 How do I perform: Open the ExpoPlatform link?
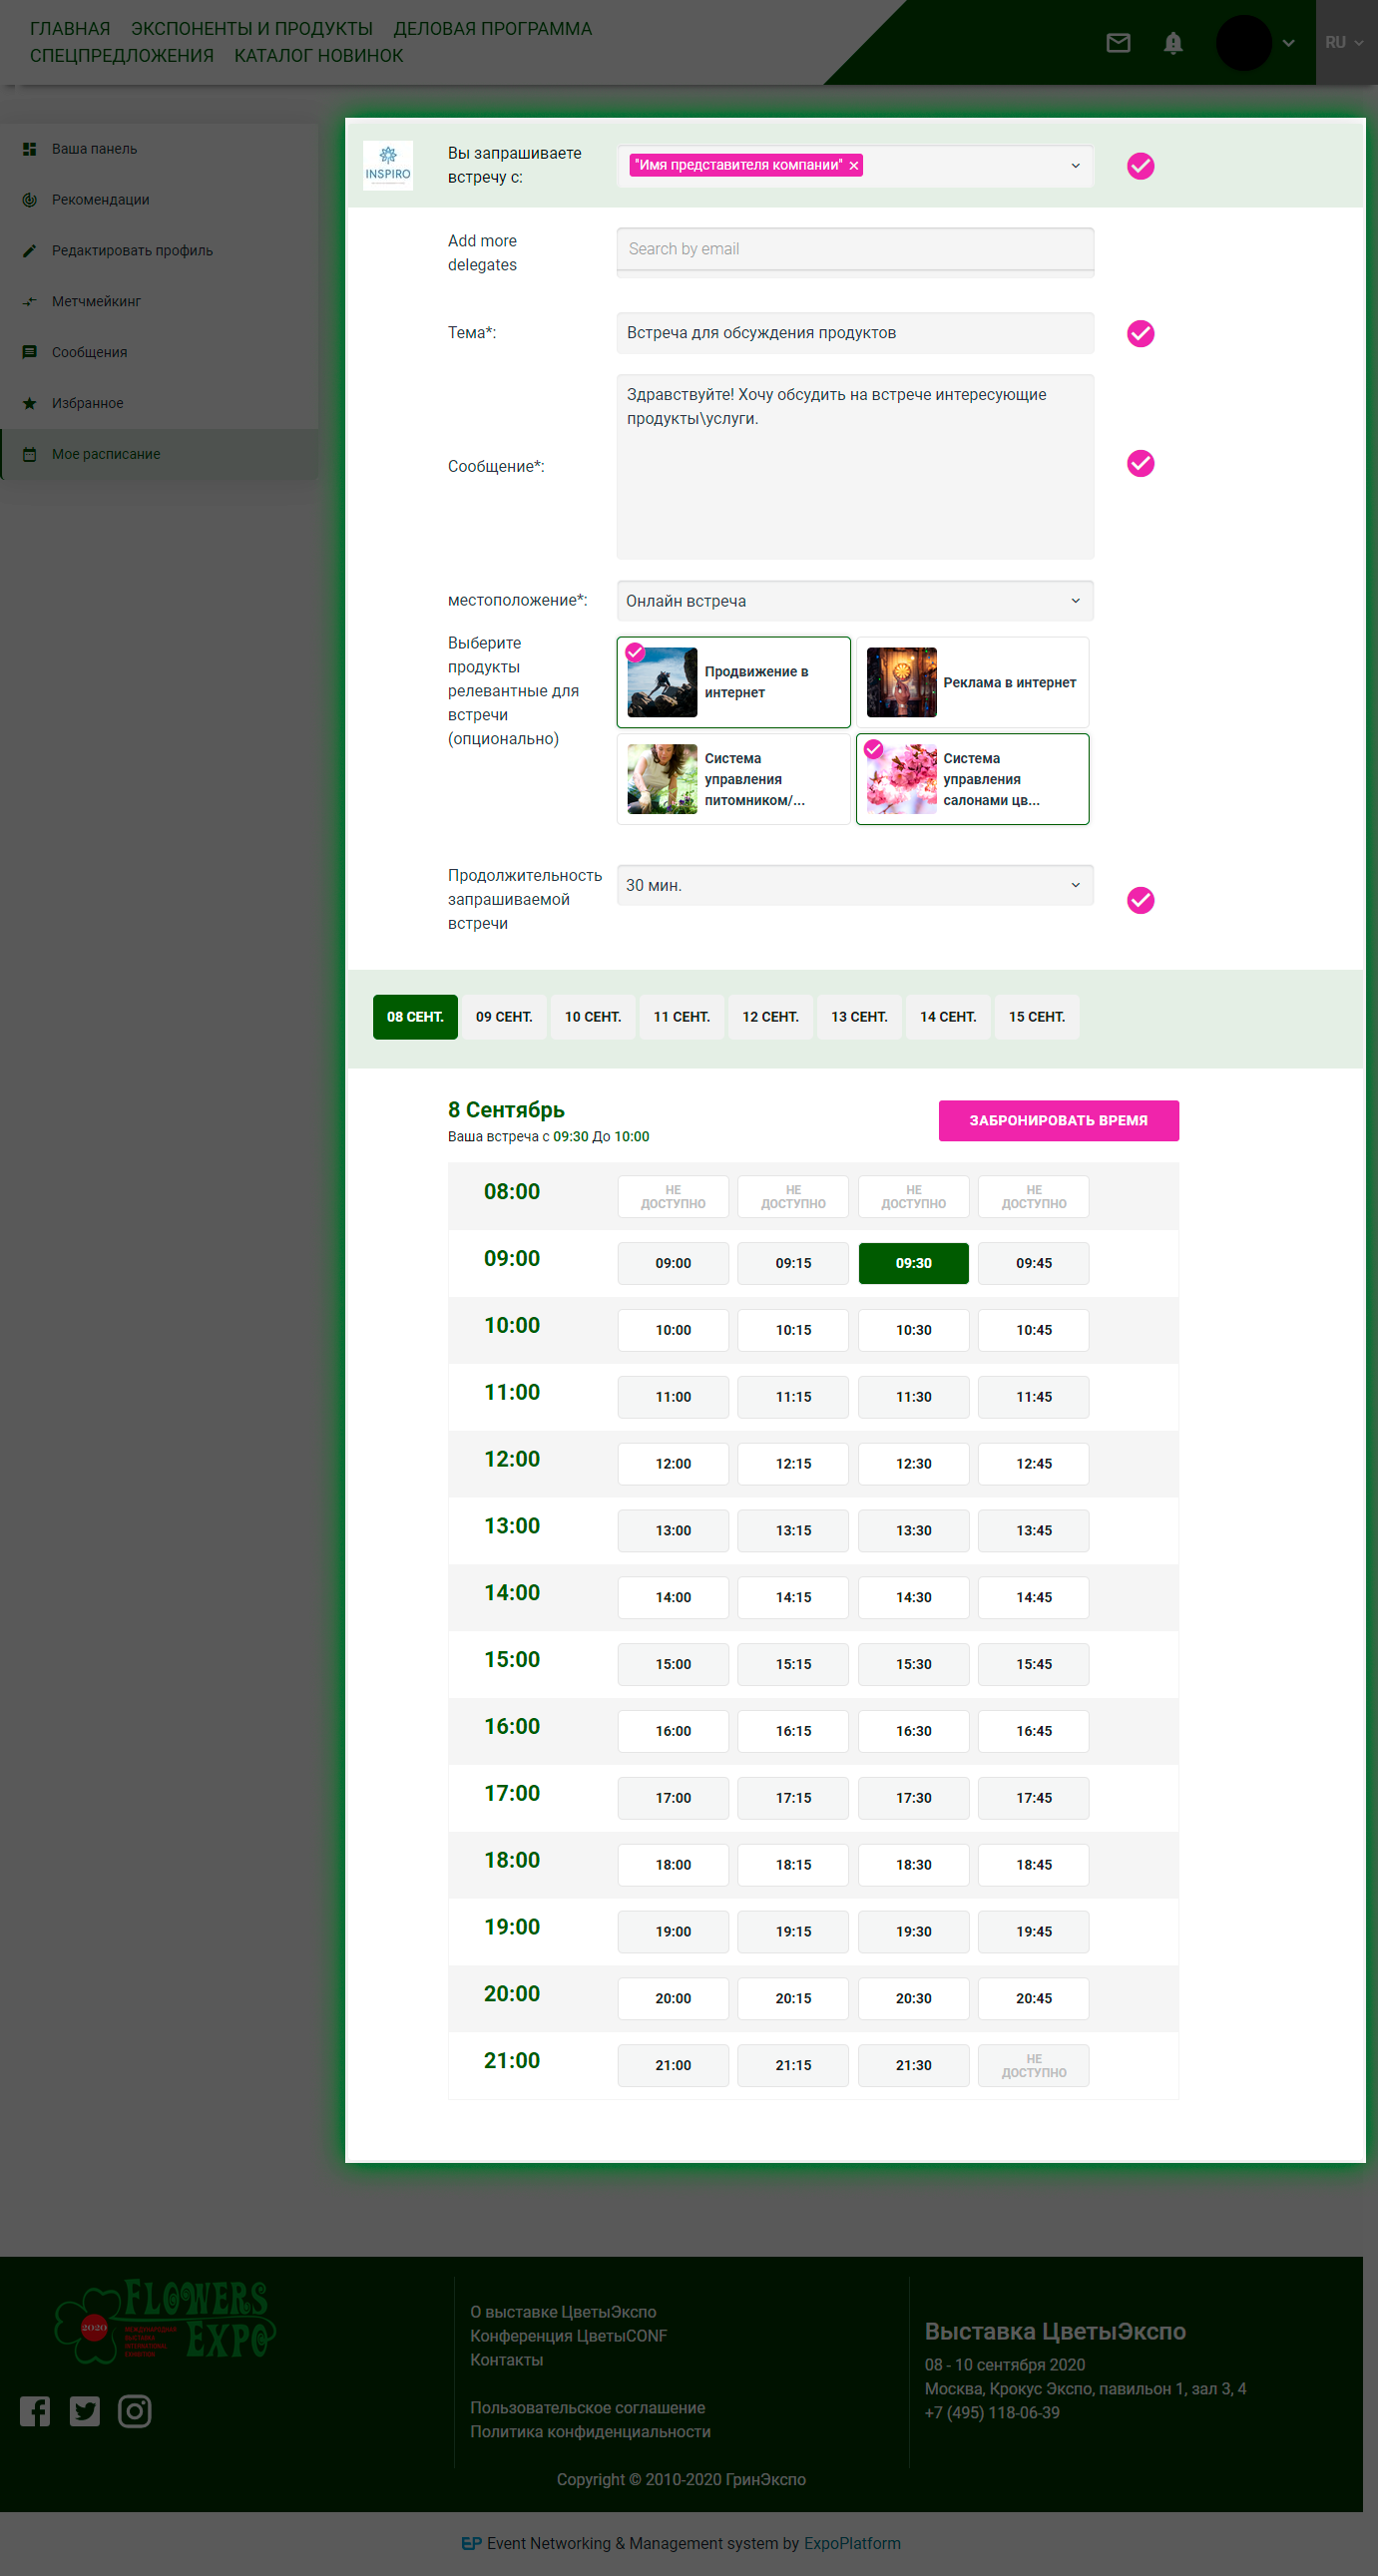[852, 2543]
